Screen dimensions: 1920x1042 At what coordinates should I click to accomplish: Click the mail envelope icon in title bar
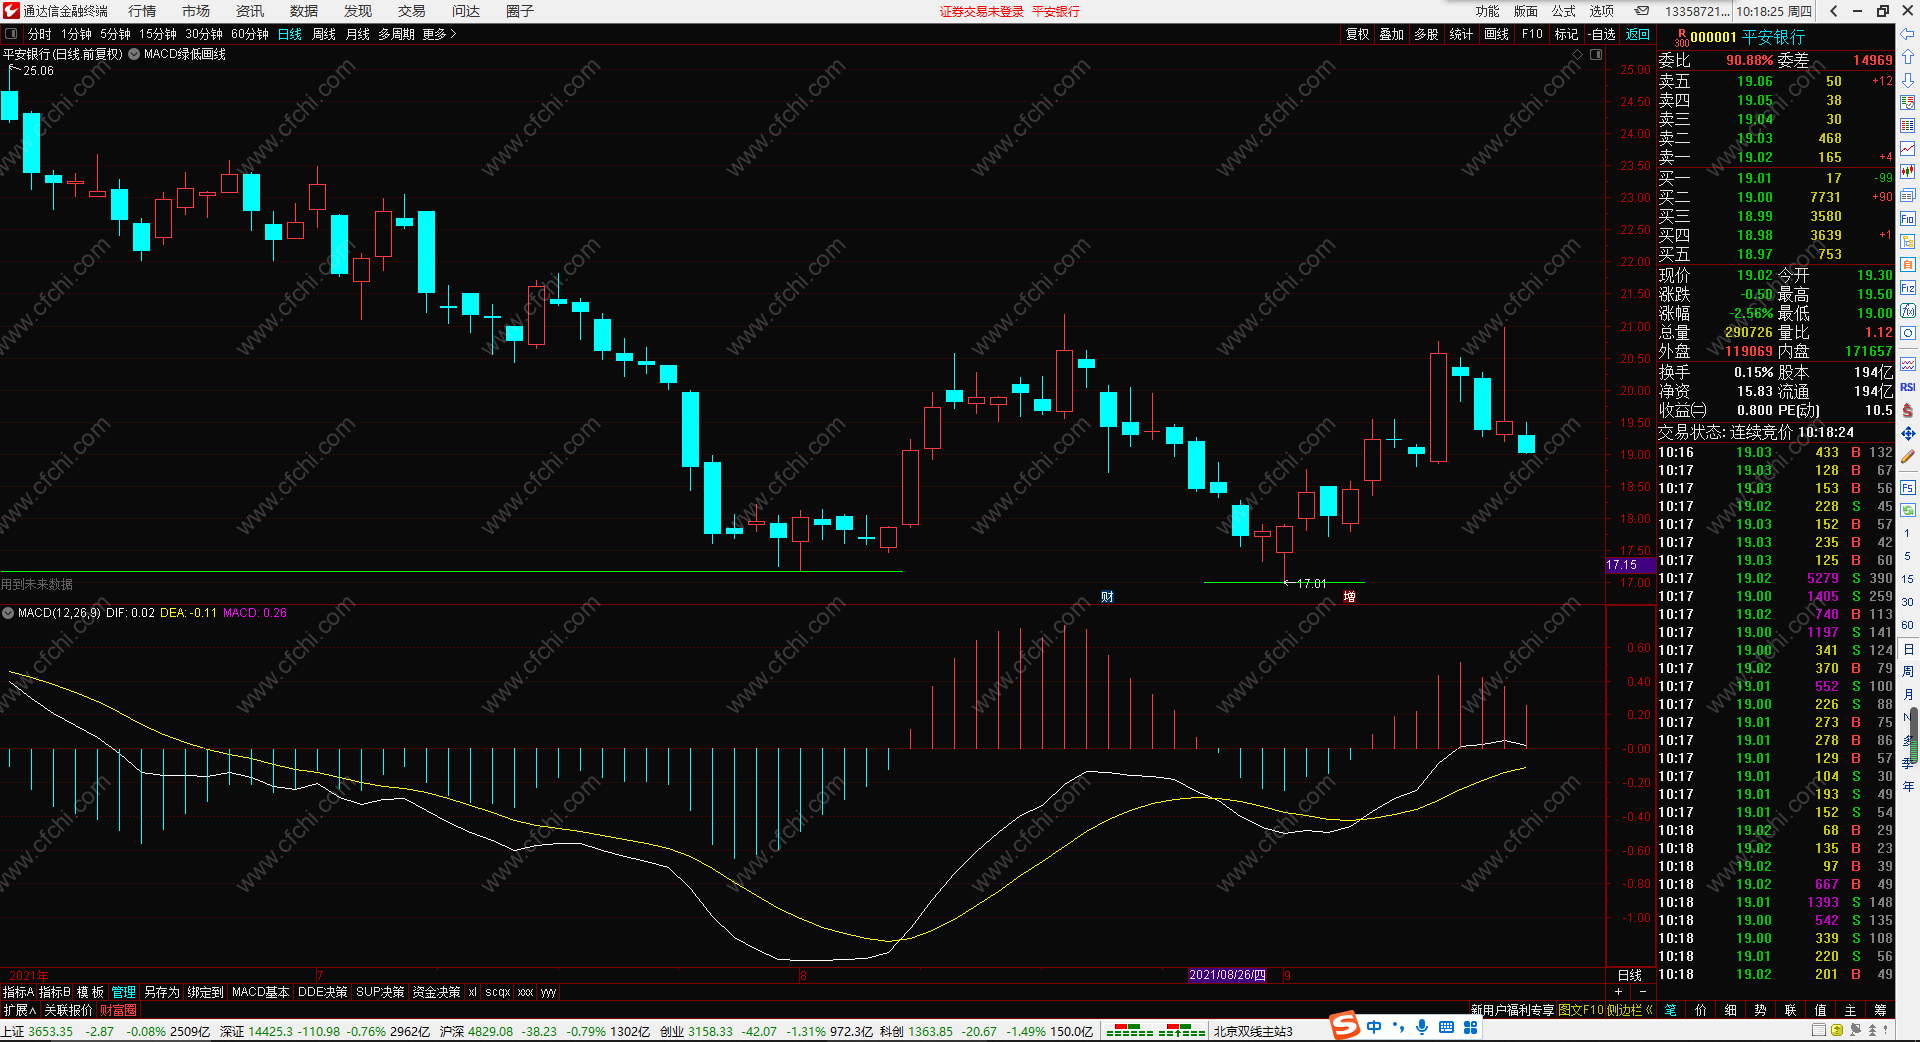click(1642, 11)
